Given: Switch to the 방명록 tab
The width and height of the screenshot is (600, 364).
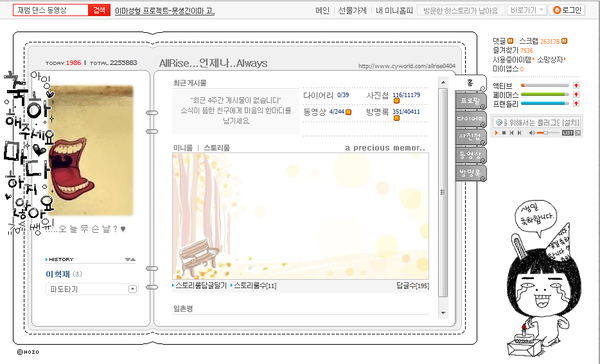Looking at the screenshot, I should pyautogui.click(x=471, y=173).
